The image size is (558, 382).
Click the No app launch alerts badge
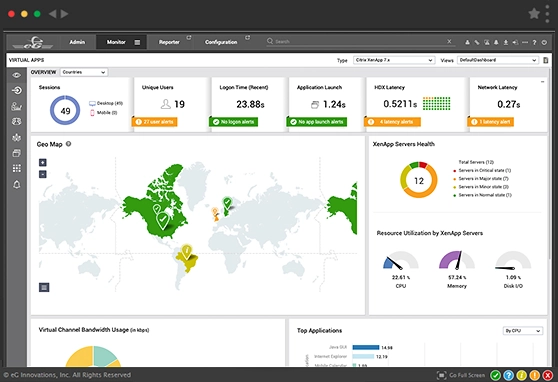coord(317,122)
